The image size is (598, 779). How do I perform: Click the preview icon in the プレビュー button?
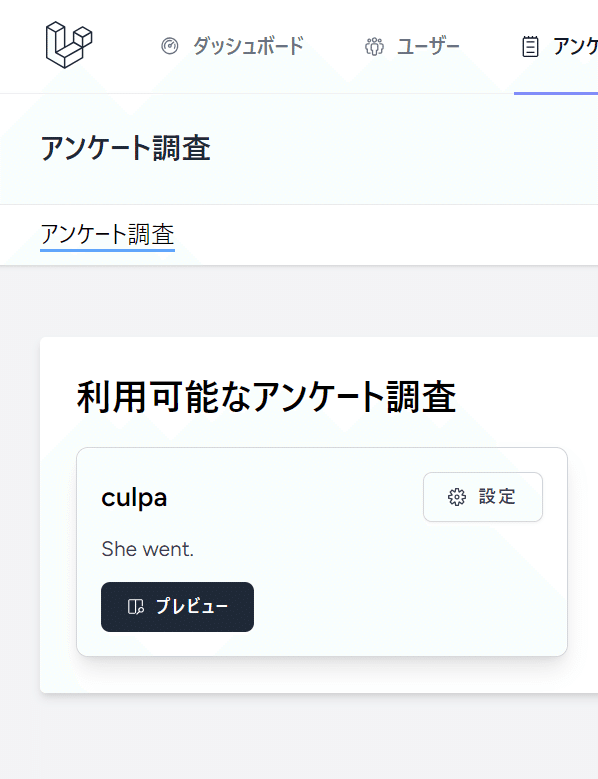point(136,607)
